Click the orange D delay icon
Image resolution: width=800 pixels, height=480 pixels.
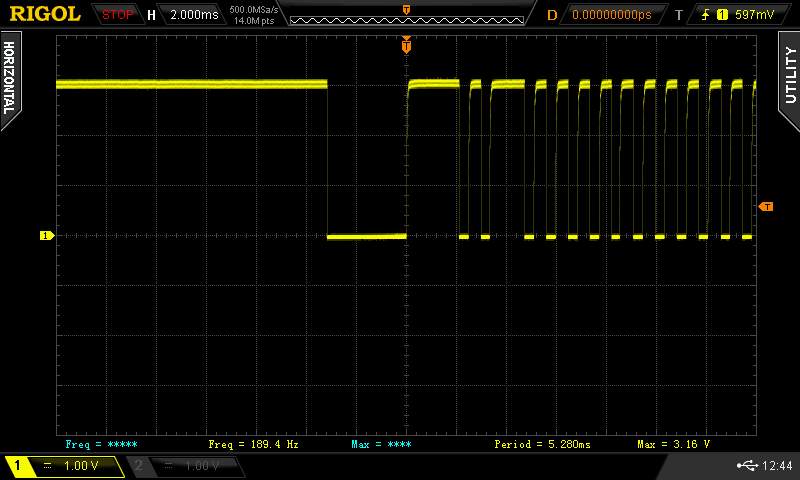coord(552,15)
